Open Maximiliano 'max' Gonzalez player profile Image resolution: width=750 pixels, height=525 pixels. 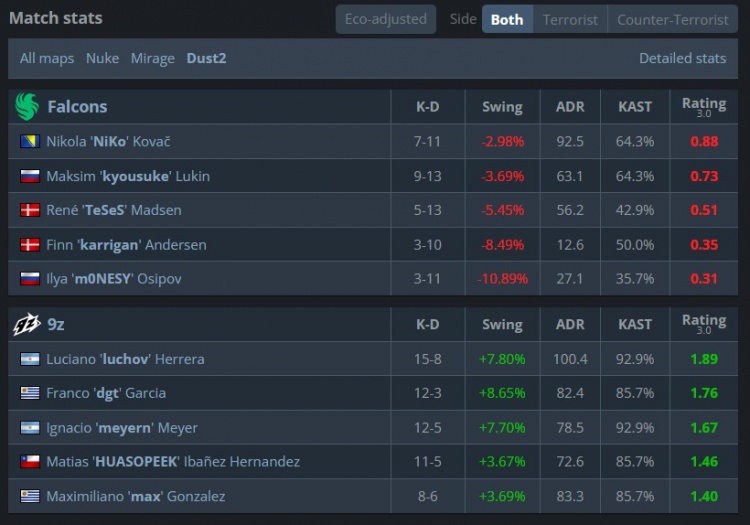point(136,496)
